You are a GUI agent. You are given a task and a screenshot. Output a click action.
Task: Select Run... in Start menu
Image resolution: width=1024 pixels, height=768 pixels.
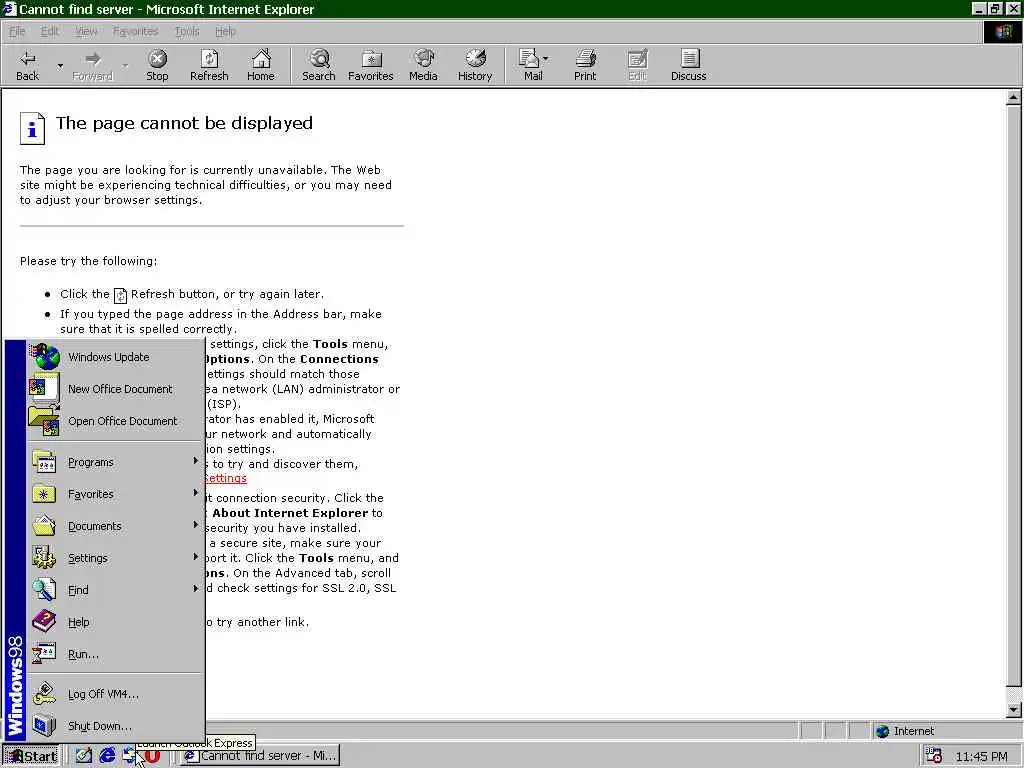[x=116, y=654]
